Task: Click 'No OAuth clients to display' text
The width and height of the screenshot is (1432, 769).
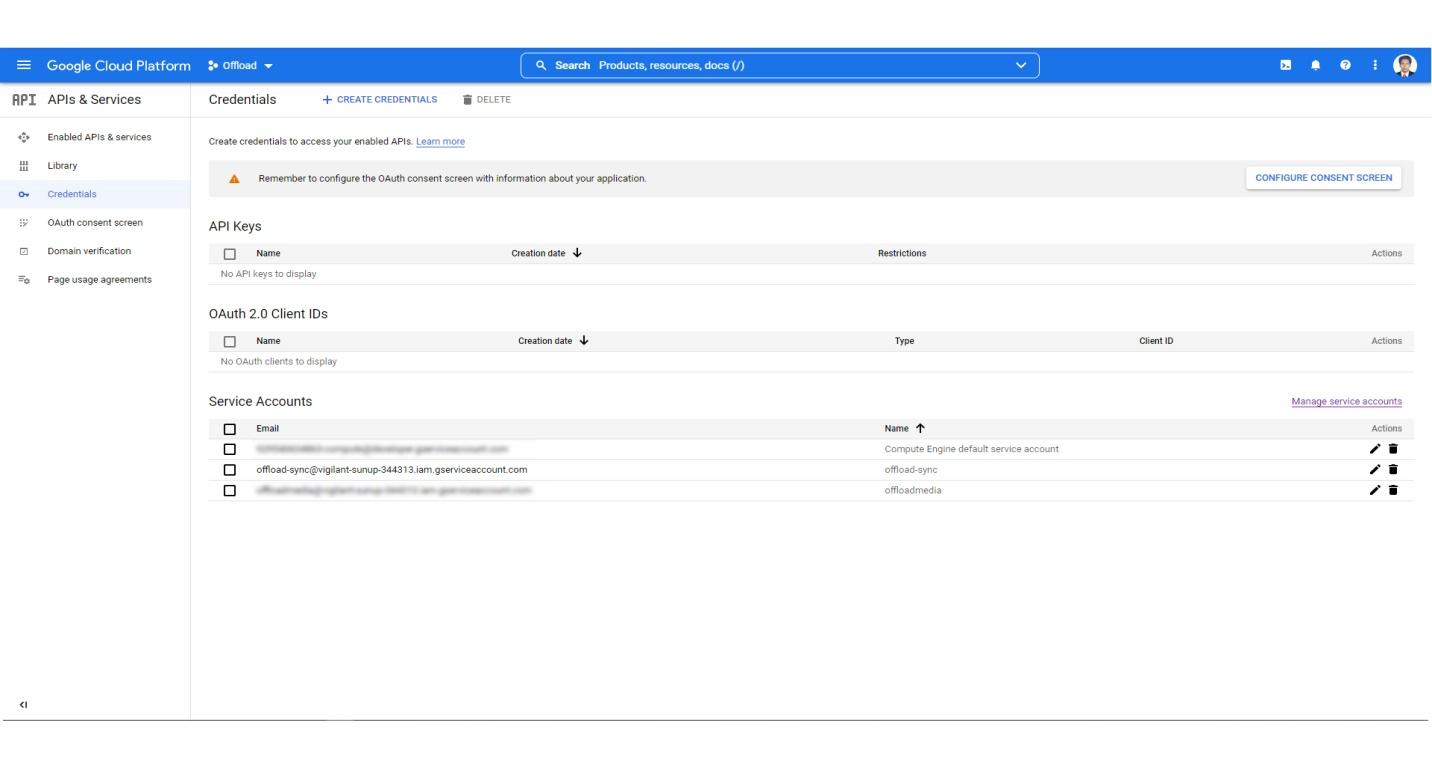Action: [x=278, y=361]
